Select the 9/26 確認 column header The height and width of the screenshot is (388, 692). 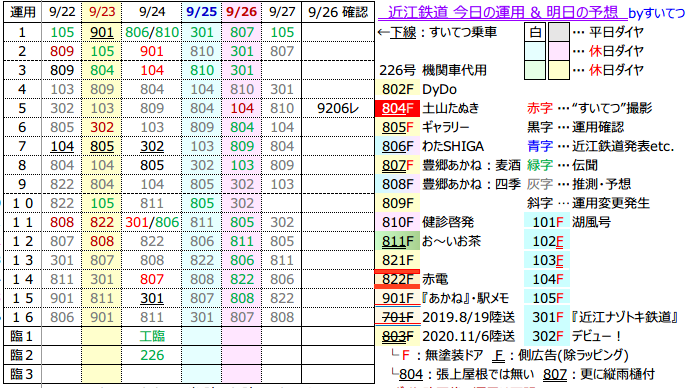pyautogui.click(x=338, y=12)
